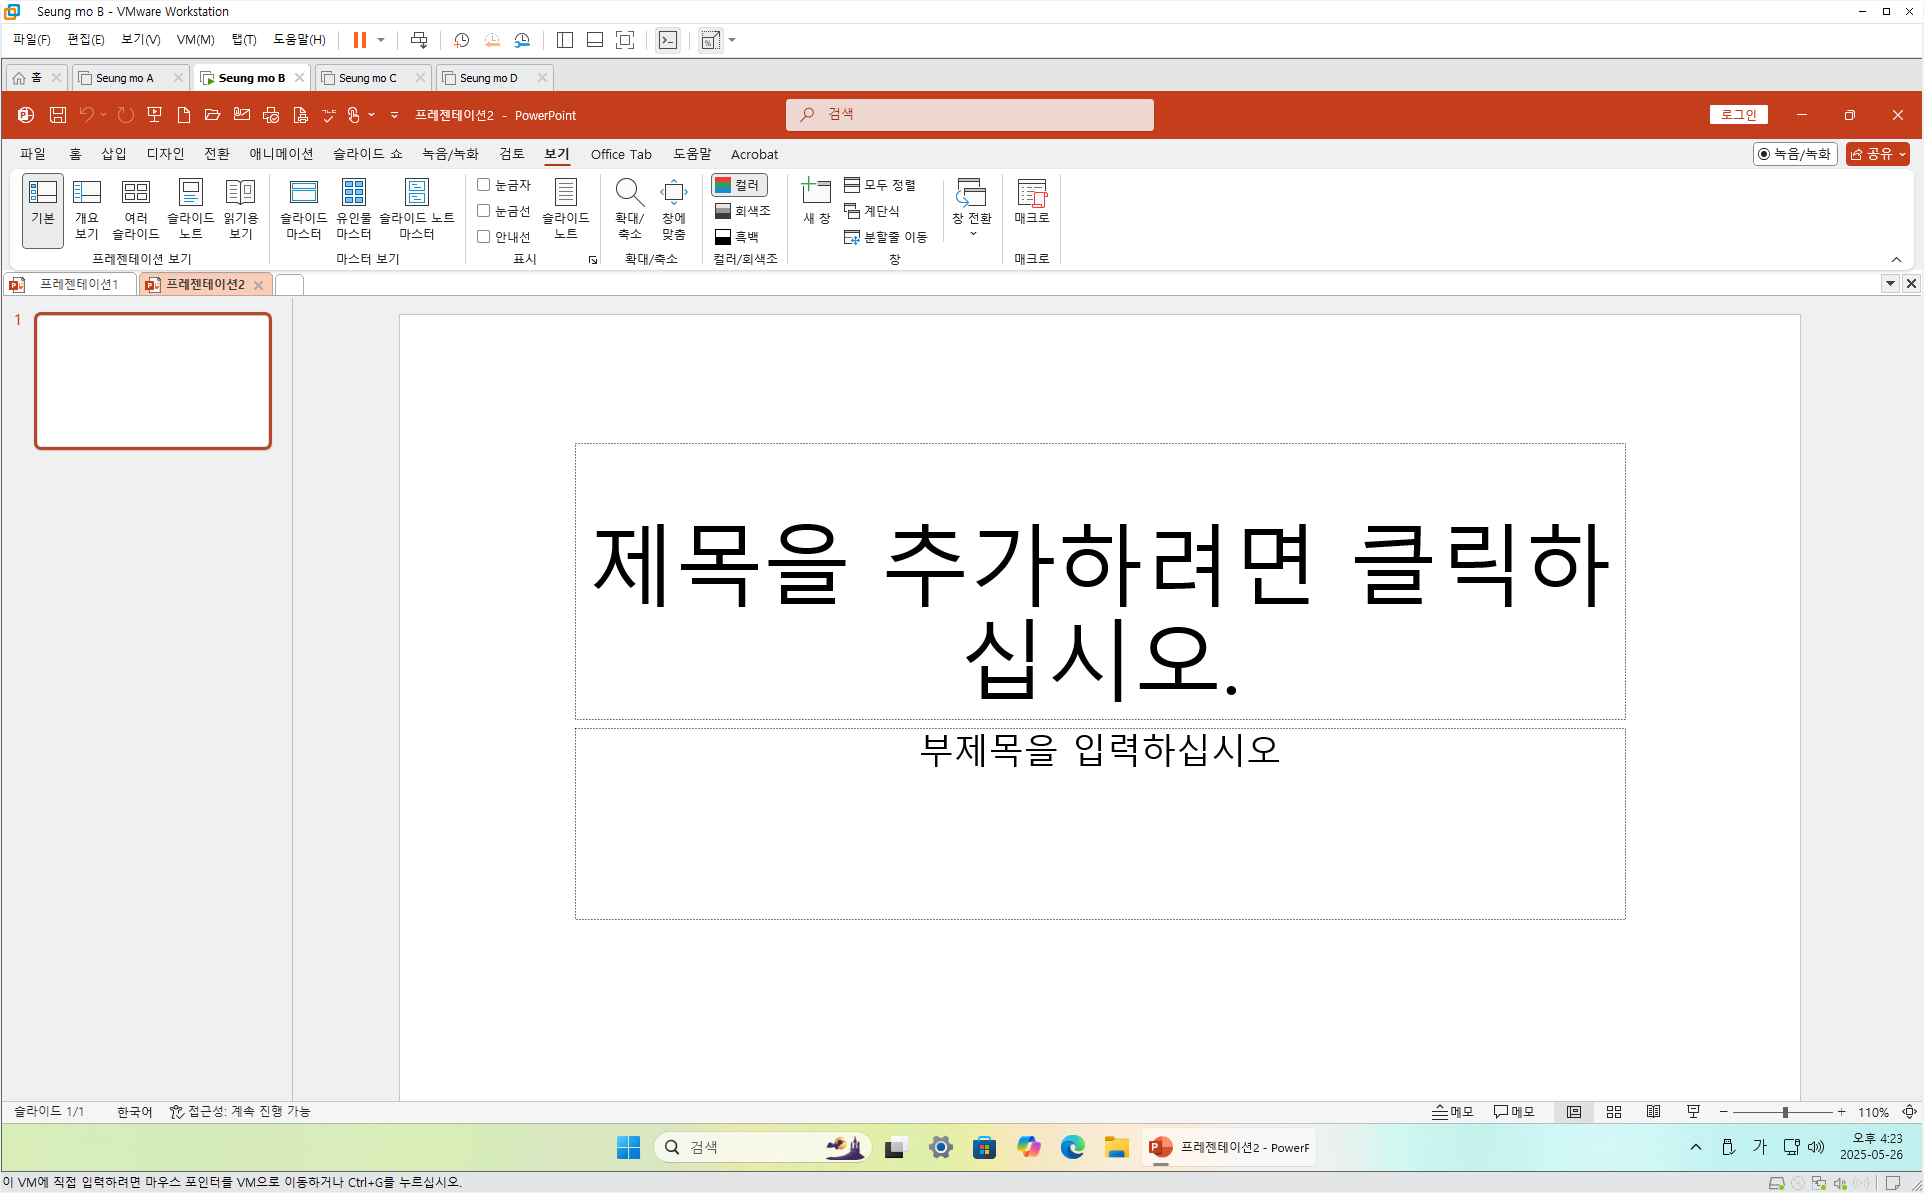Switch to 프레젠테이션1 document tab
The width and height of the screenshot is (1924, 1193).
[x=79, y=285]
